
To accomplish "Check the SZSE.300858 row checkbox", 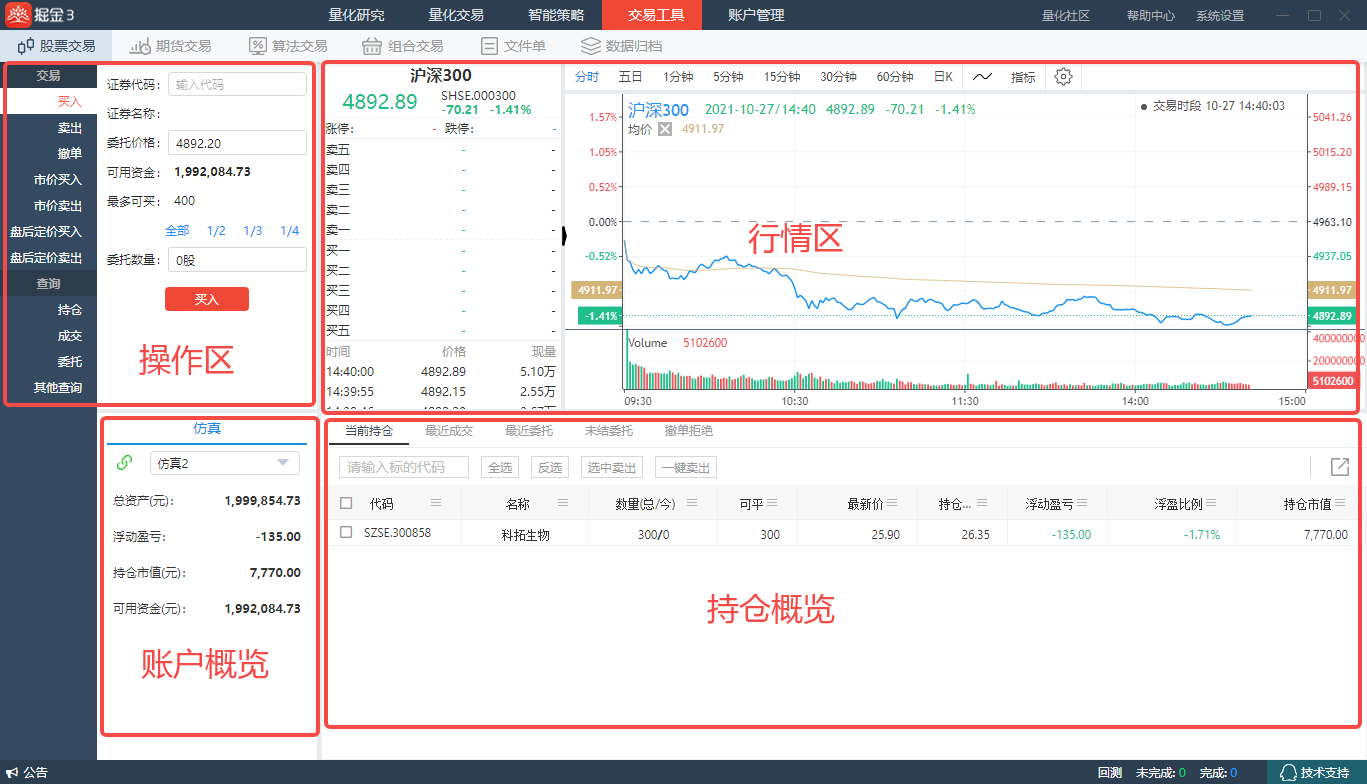I will click(346, 533).
